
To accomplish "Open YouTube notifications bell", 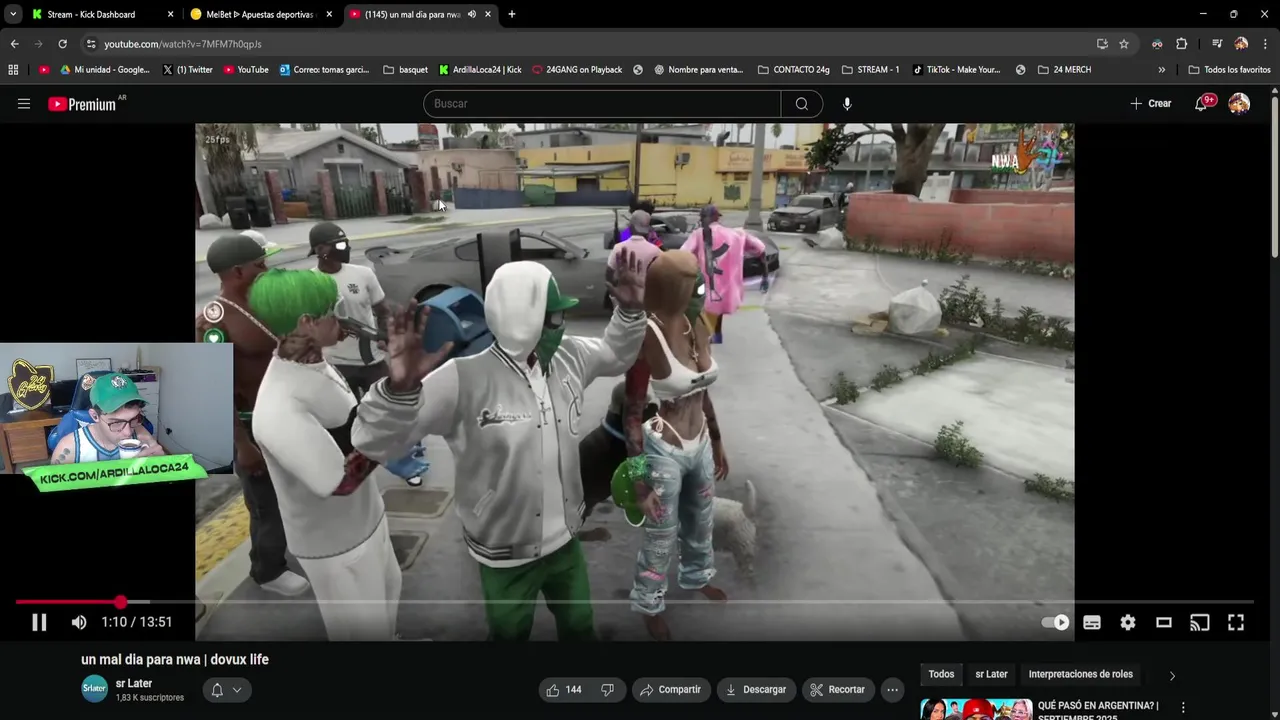I will pos(1202,104).
